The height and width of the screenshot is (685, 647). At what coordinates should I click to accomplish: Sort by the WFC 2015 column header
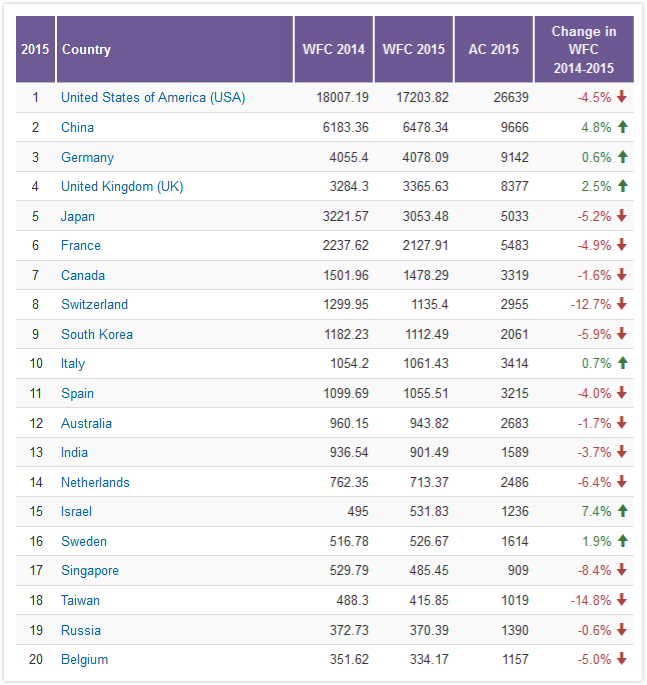413,49
